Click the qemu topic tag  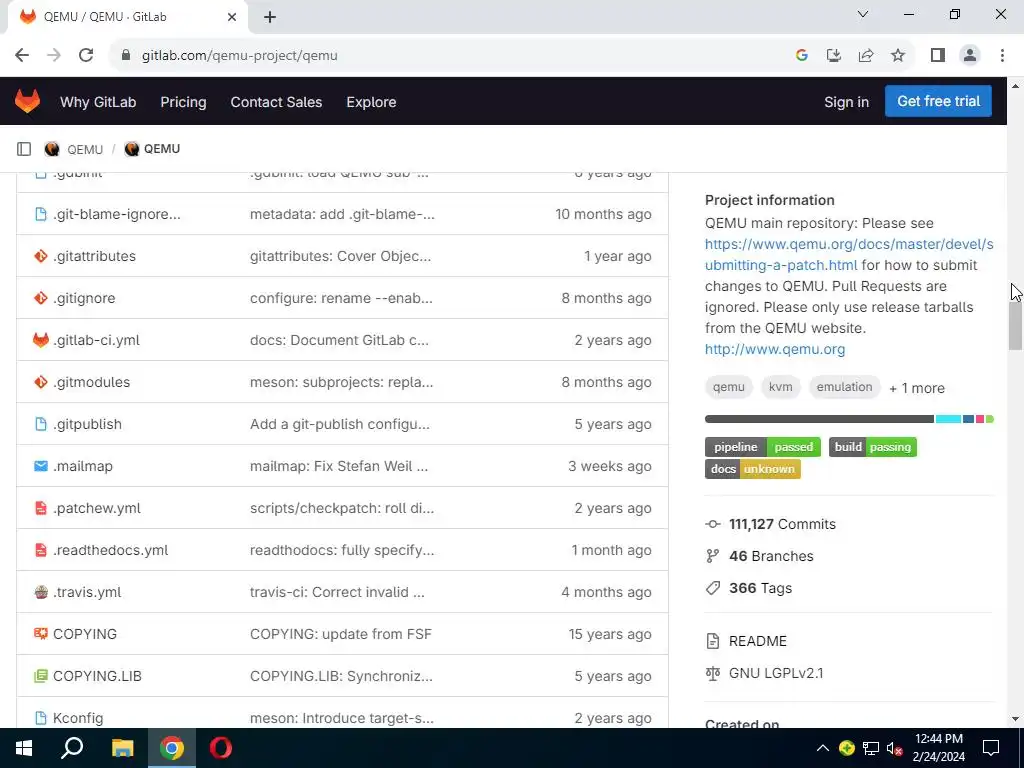pos(729,387)
